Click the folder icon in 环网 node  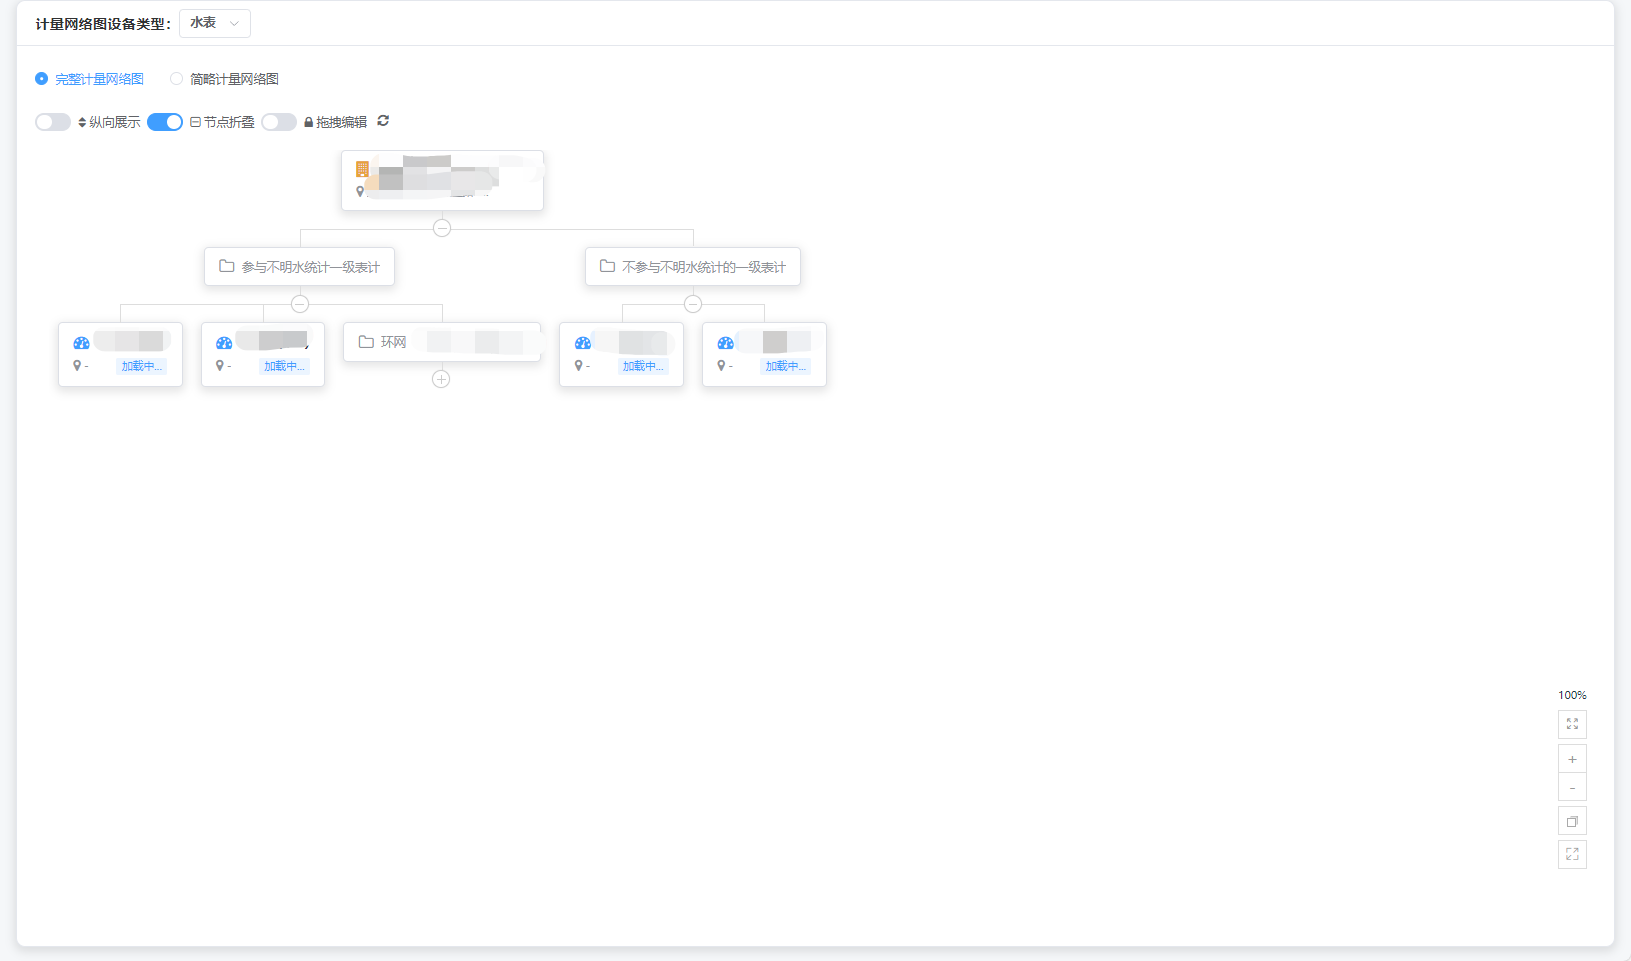click(366, 342)
